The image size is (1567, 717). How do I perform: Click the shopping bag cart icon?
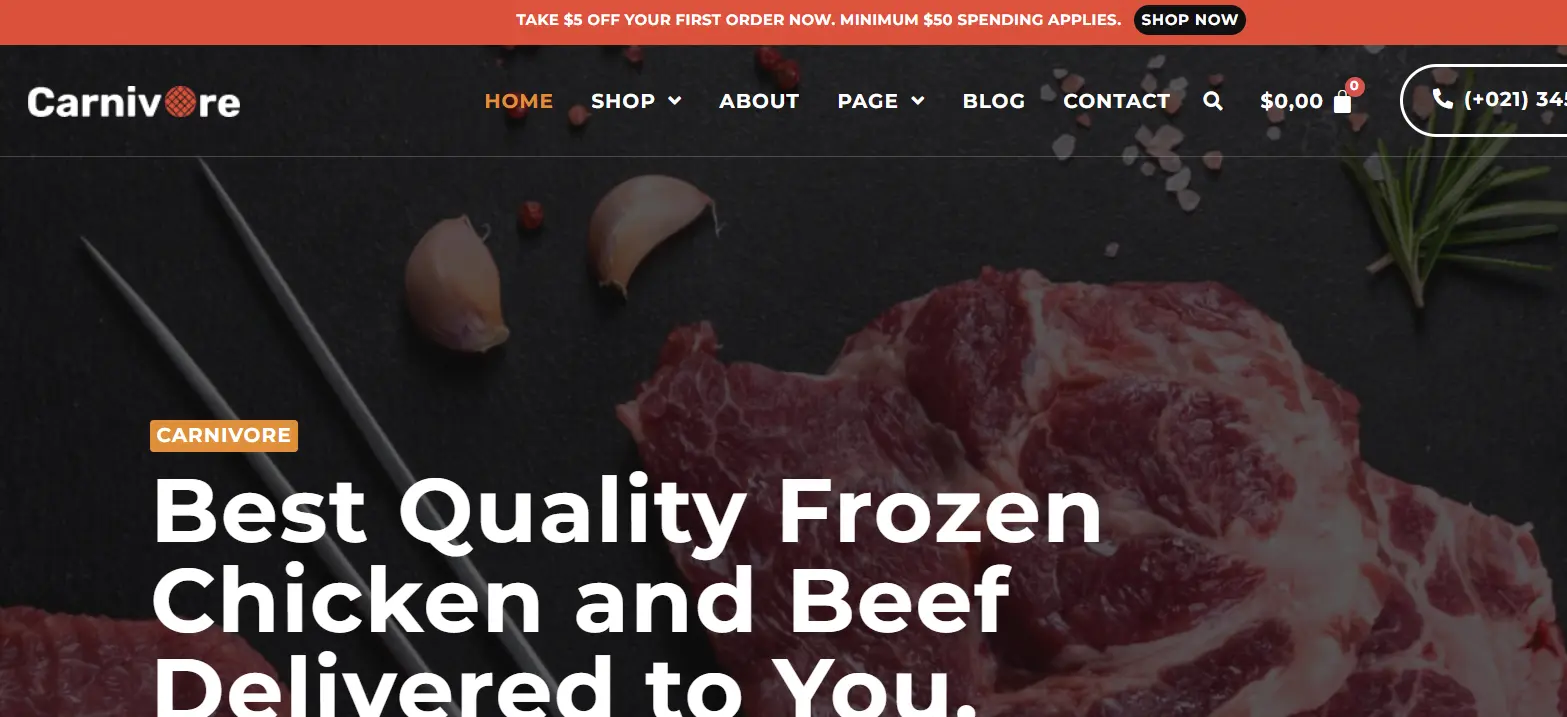tap(1342, 101)
